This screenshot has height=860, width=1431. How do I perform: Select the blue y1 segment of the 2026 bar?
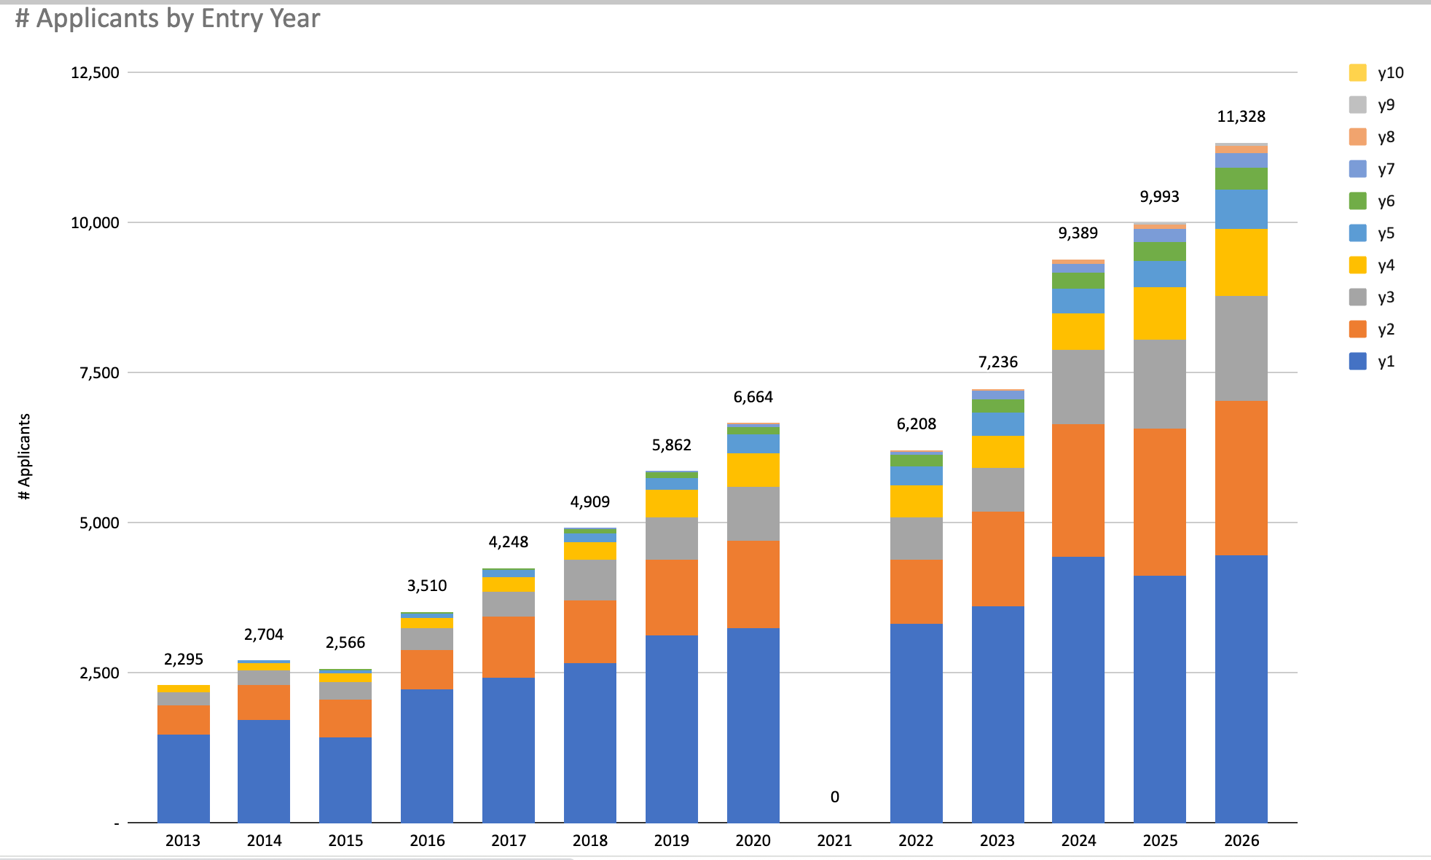pyautogui.click(x=1241, y=689)
